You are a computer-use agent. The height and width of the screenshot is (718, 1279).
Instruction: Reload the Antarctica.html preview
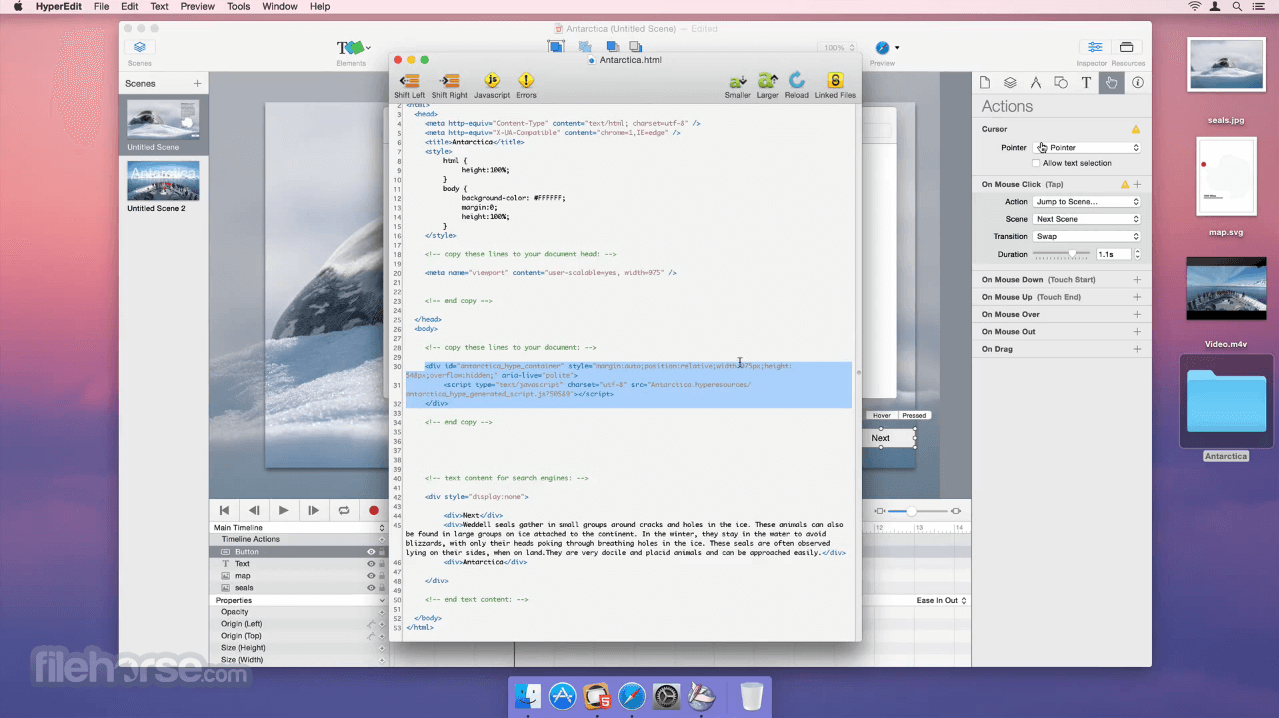(797, 81)
